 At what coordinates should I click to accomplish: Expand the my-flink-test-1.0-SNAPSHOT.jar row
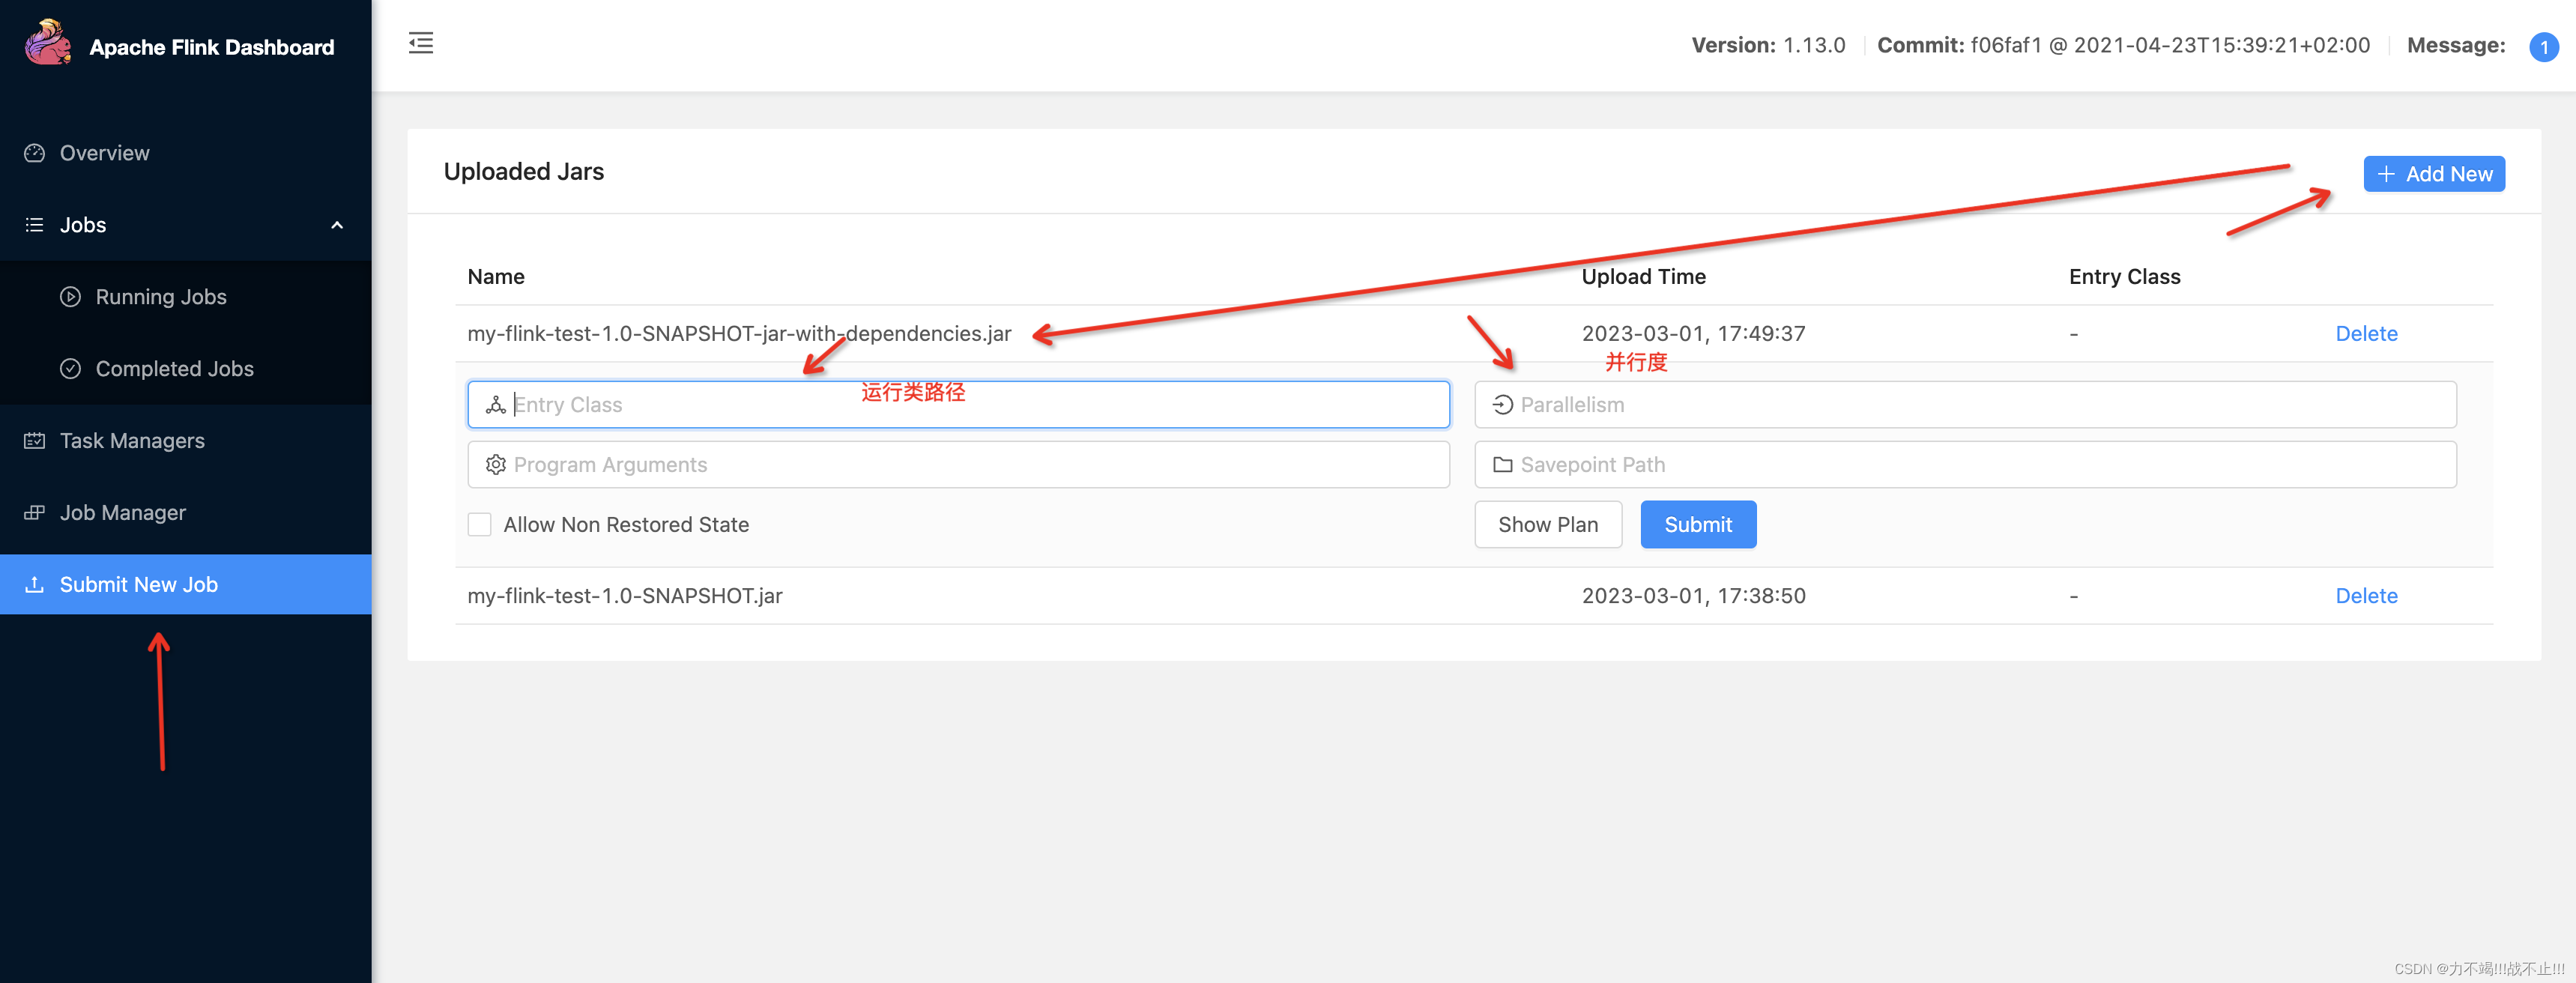click(x=624, y=596)
